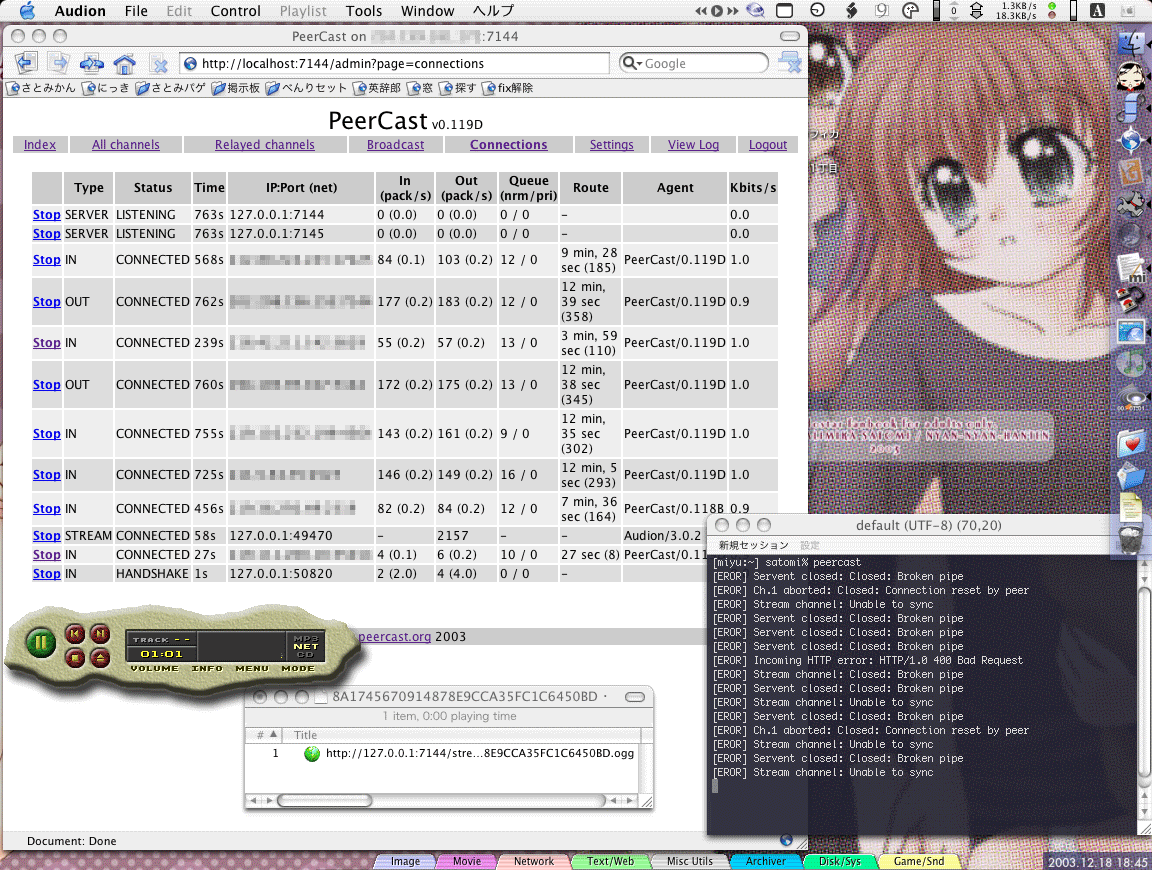The image size is (1152, 870).
Task: Open the MENU popup on Audion
Action: [252, 669]
